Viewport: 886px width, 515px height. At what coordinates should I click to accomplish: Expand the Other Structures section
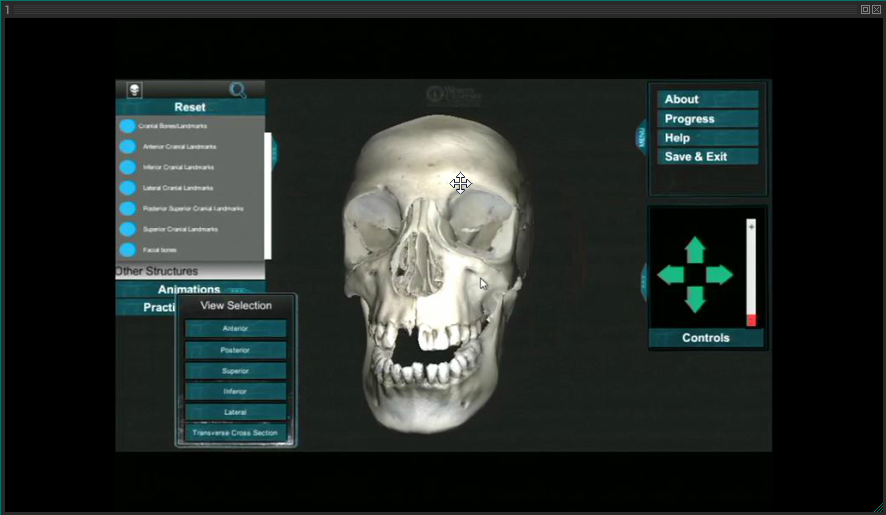[190, 271]
